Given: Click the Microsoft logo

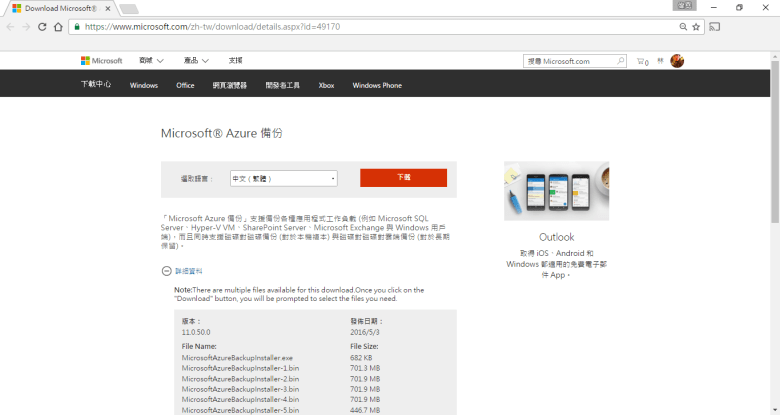Looking at the screenshot, I should pos(101,61).
